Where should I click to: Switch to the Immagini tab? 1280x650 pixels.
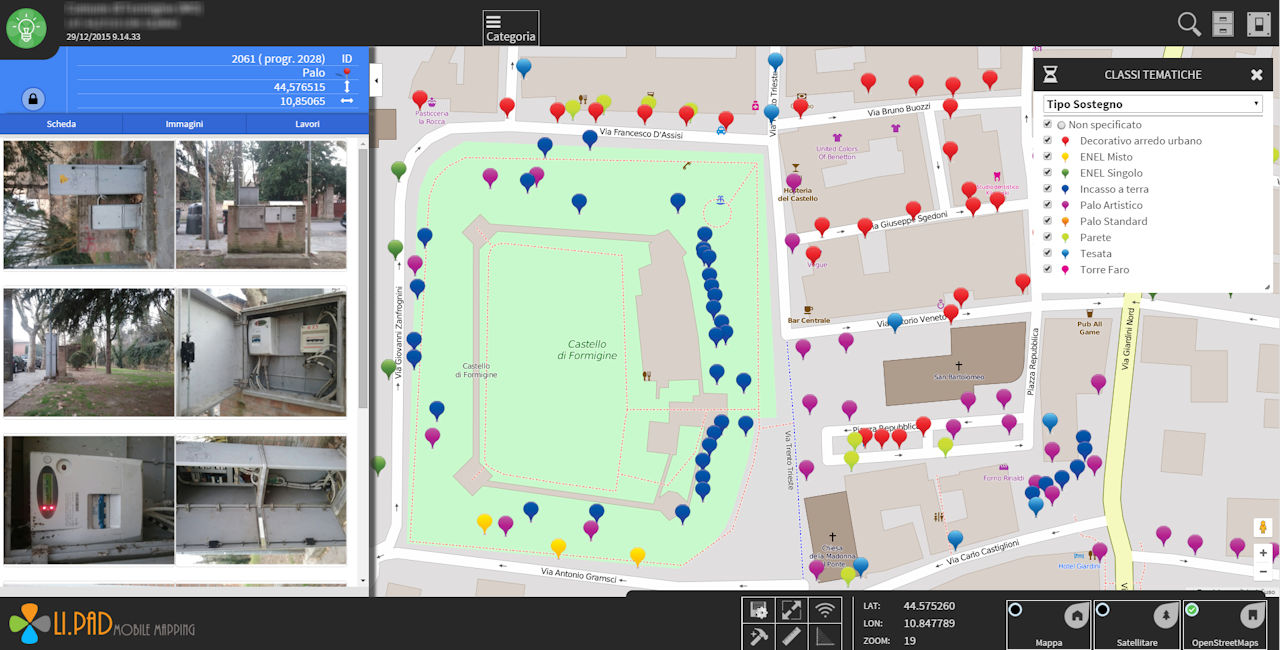[184, 124]
